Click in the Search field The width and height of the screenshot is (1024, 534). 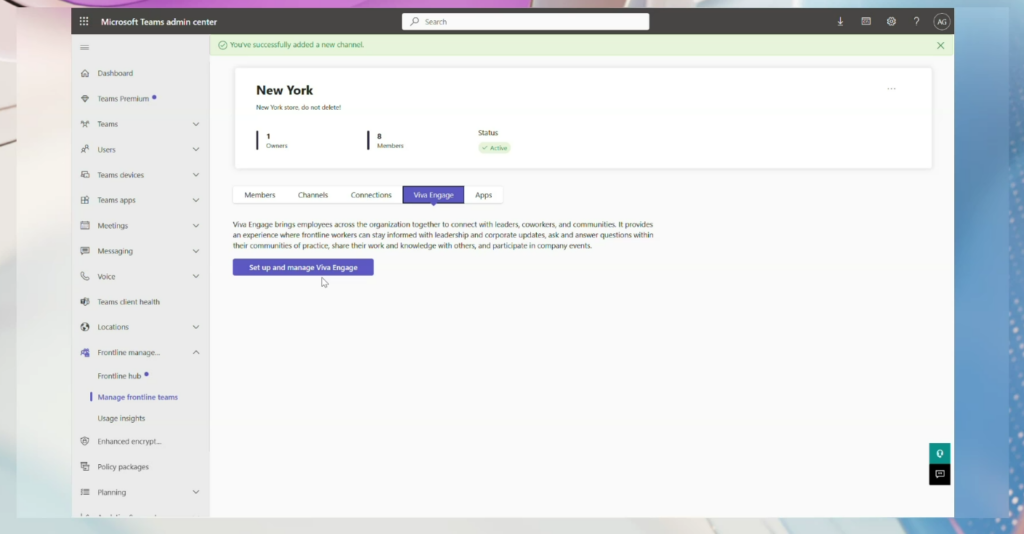[x=526, y=22]
